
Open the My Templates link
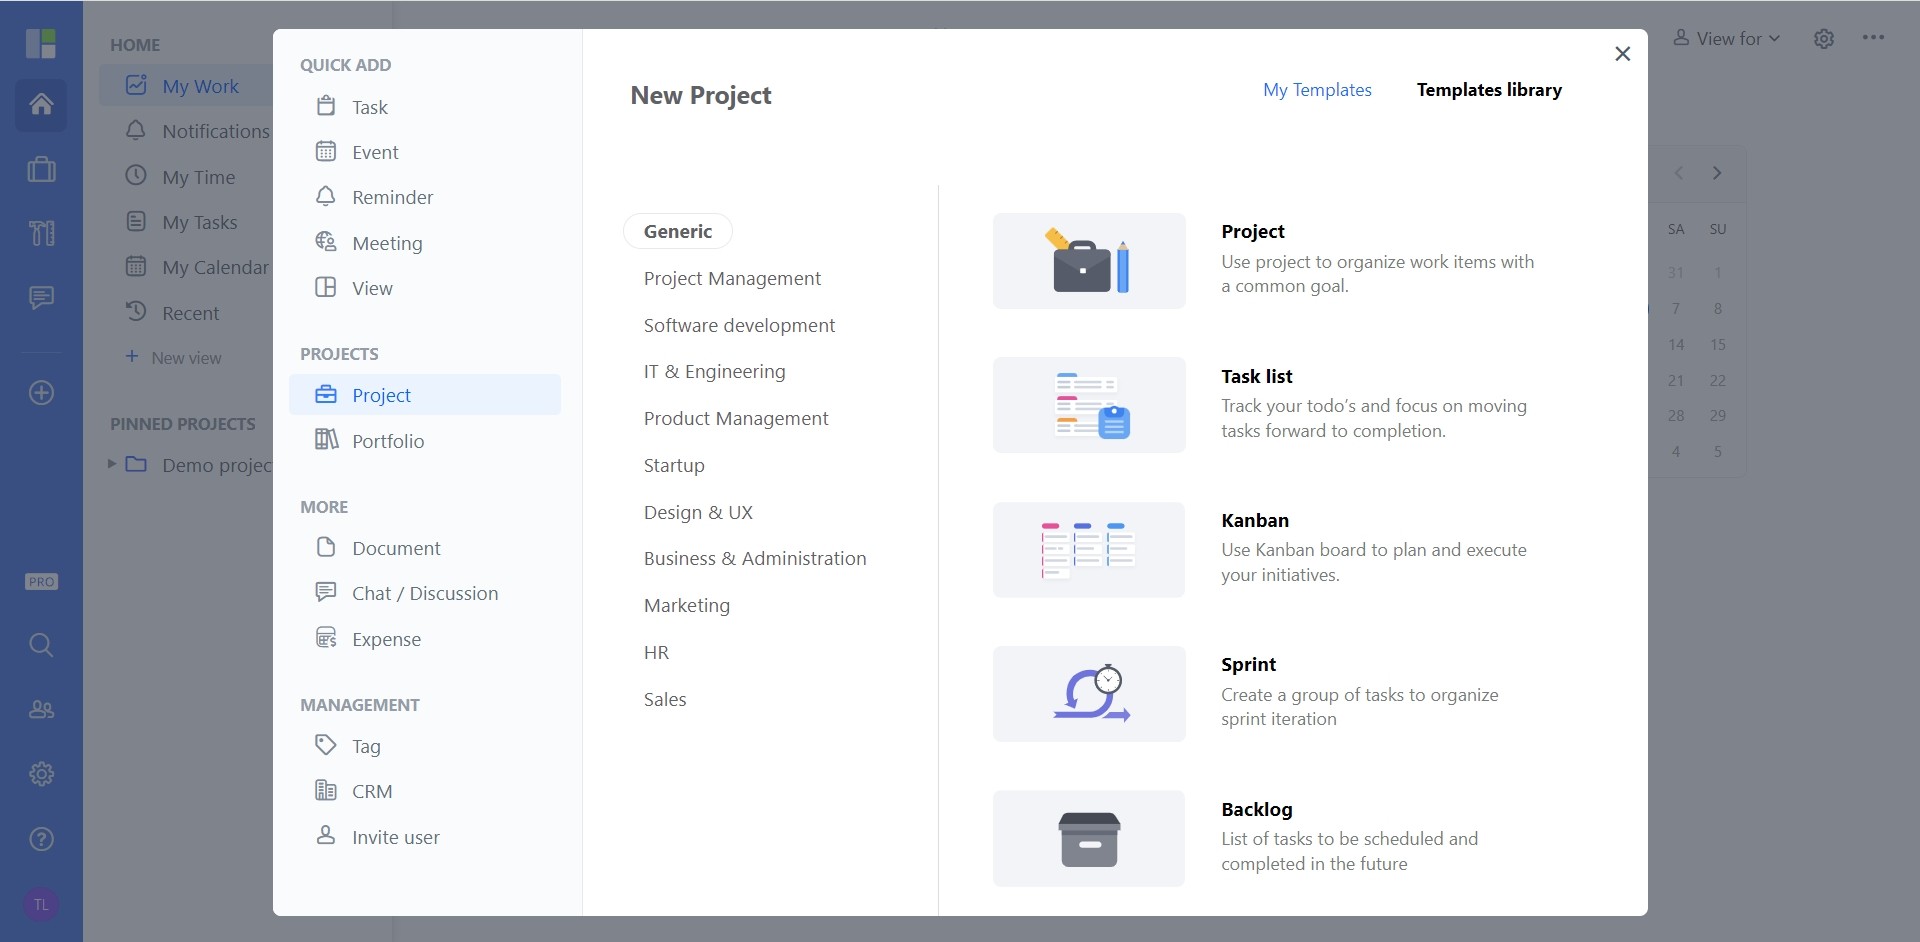pos(1317,89)
